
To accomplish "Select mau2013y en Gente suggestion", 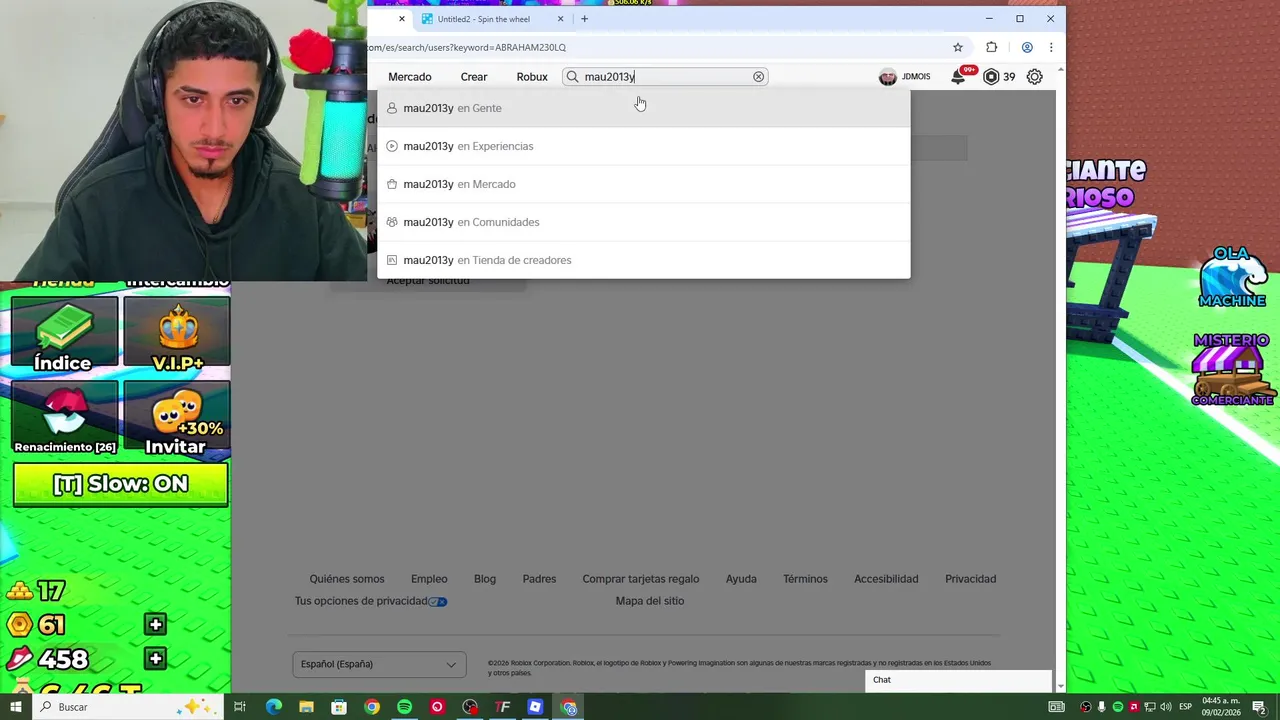I will click(644, 108).
